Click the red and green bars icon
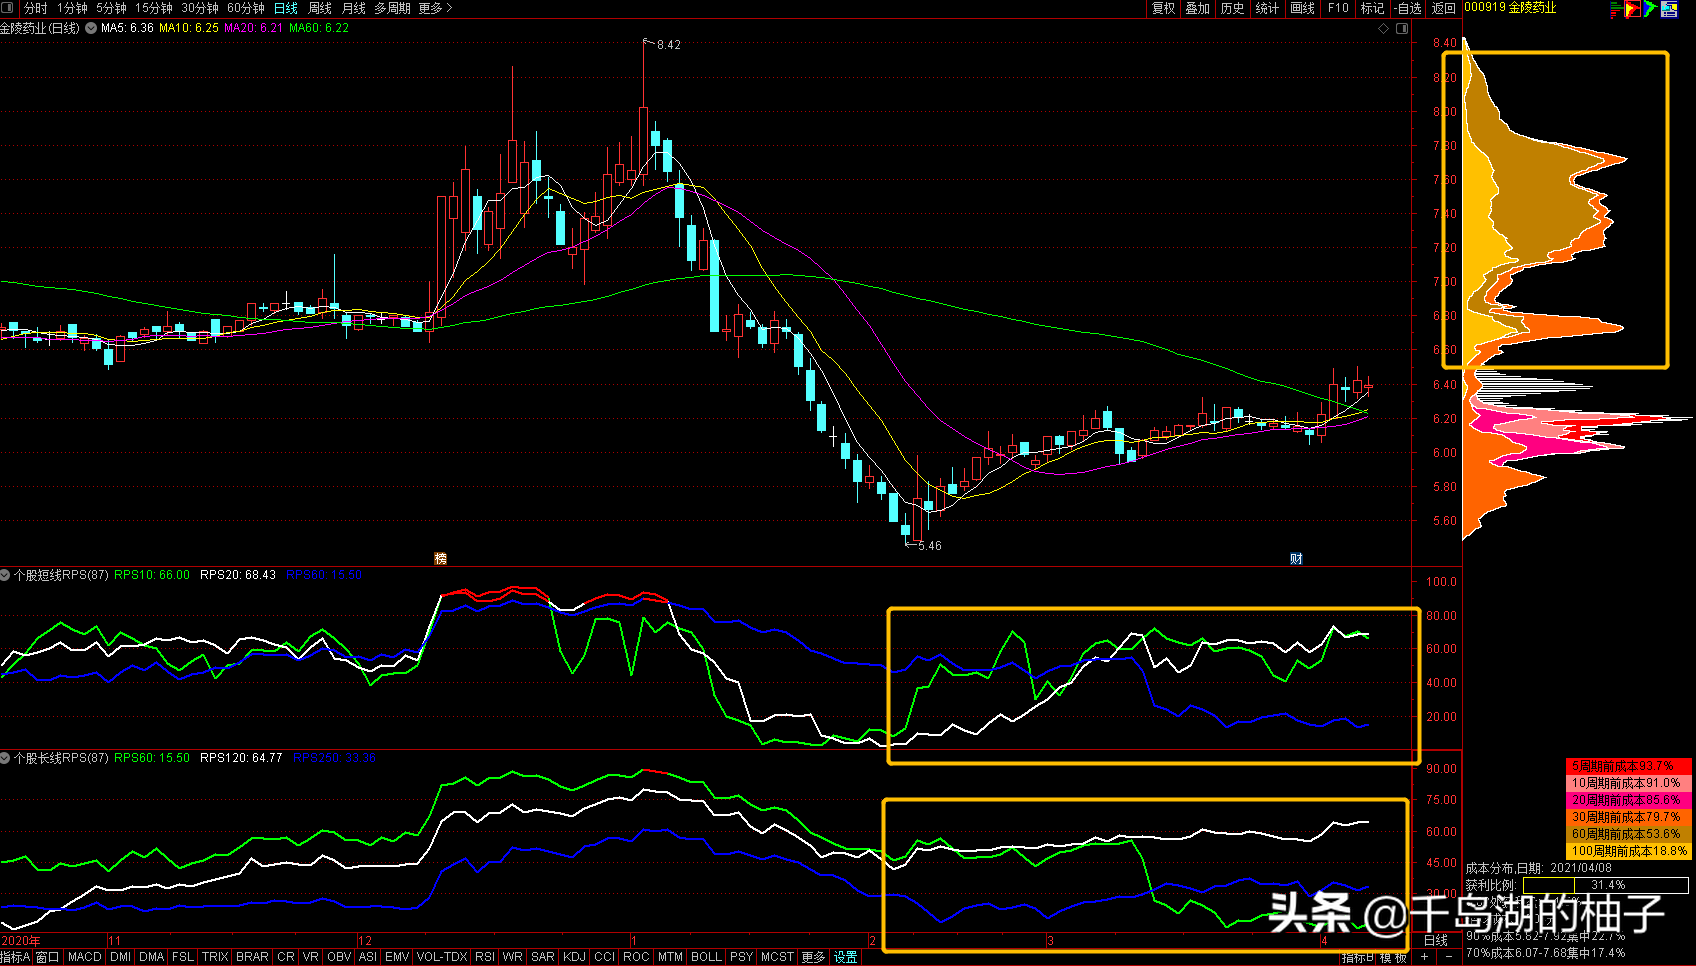This screenshot has width=1696, height=966. 1615,9
